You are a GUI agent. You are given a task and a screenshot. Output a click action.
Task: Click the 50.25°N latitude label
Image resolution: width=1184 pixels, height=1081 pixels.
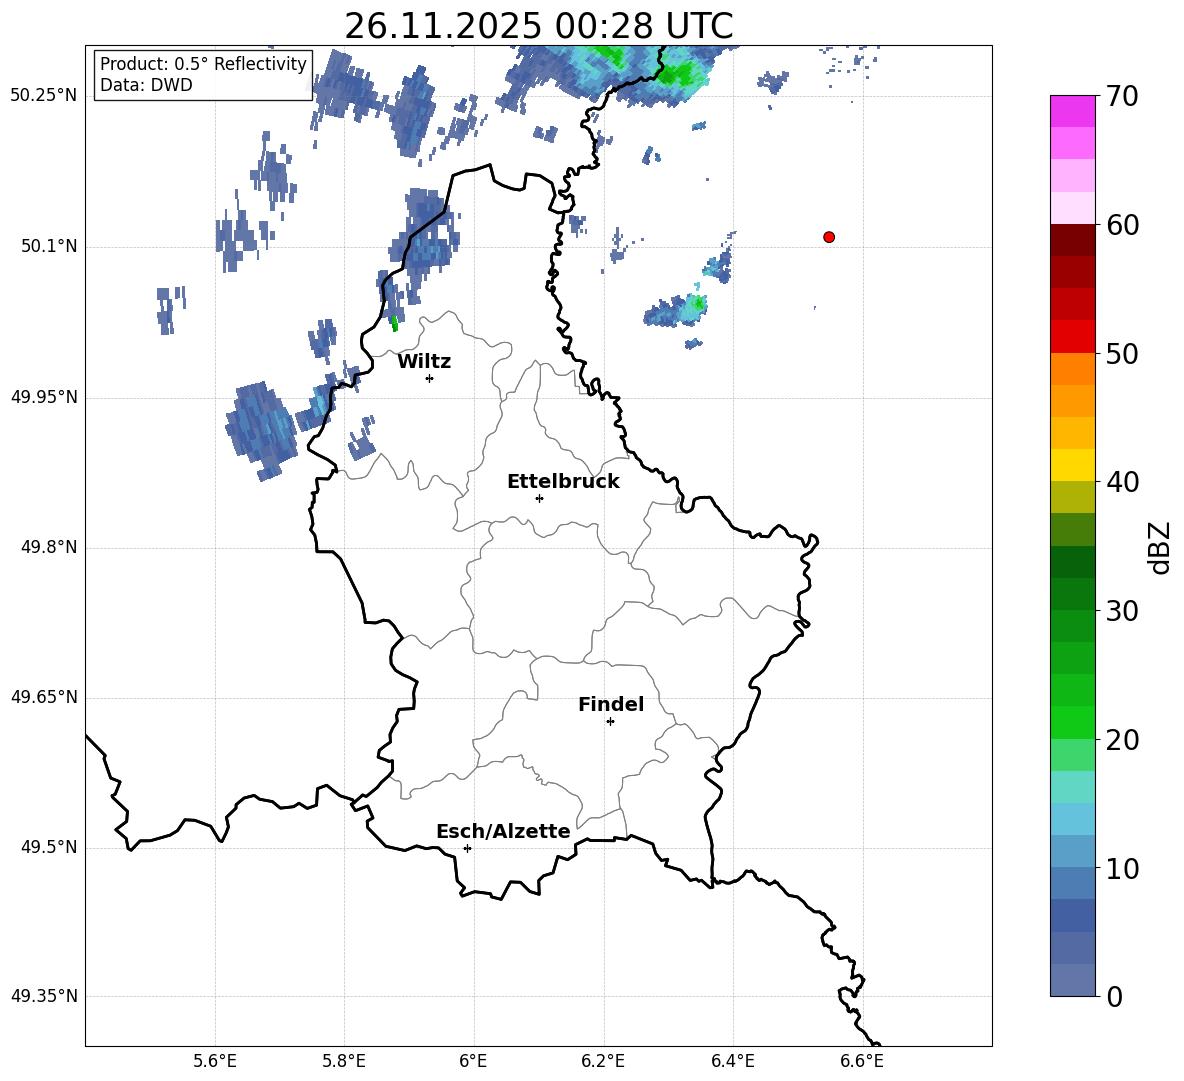pos(44,96)
